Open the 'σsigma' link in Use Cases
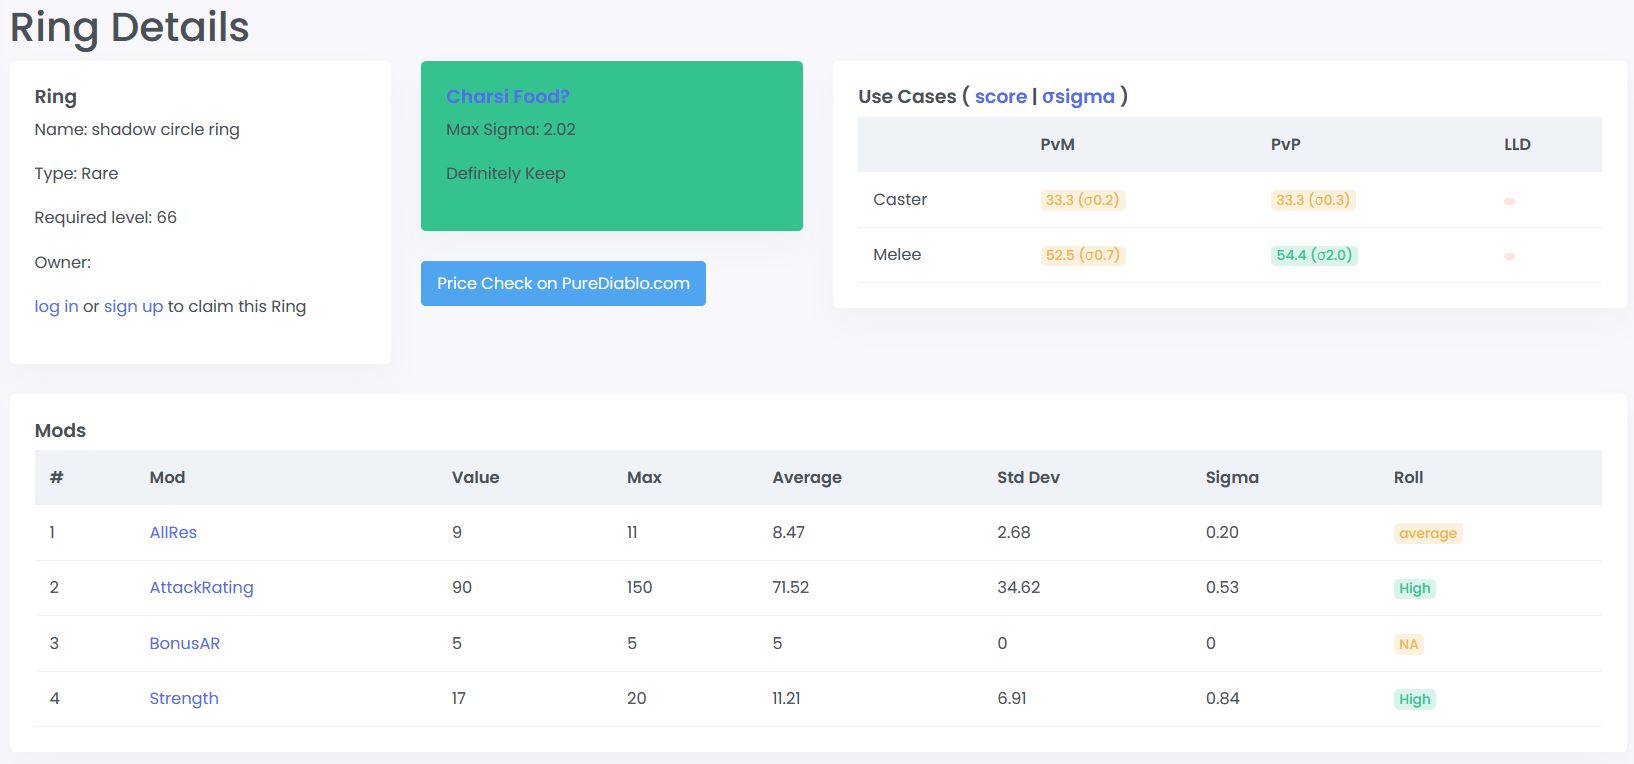The image size is (1634, 764). (1078, 96)
